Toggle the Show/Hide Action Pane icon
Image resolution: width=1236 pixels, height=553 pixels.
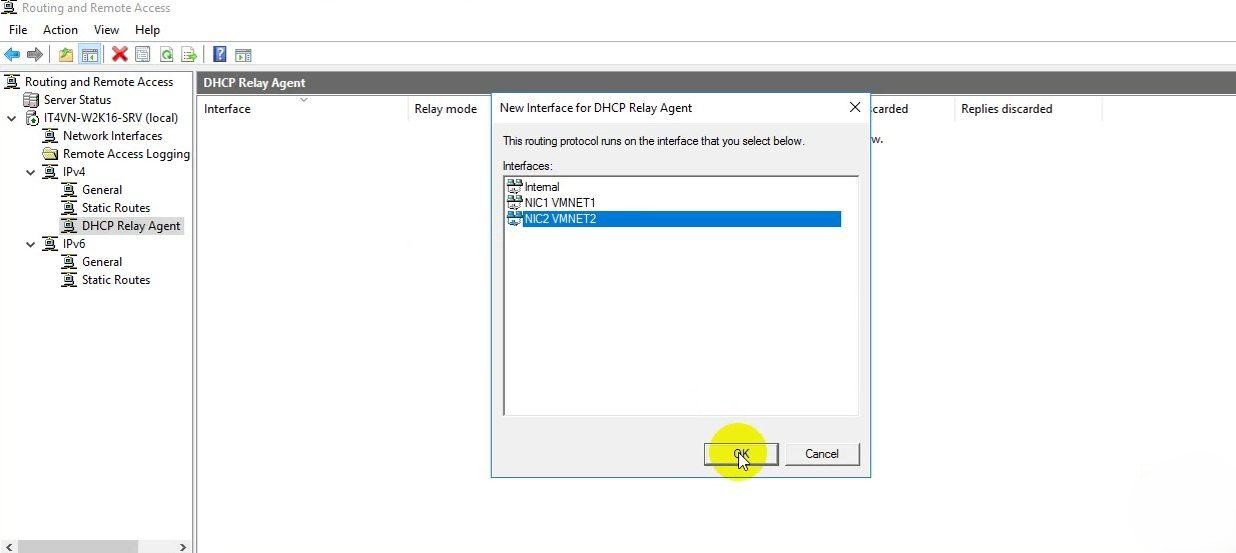point(243,54)
